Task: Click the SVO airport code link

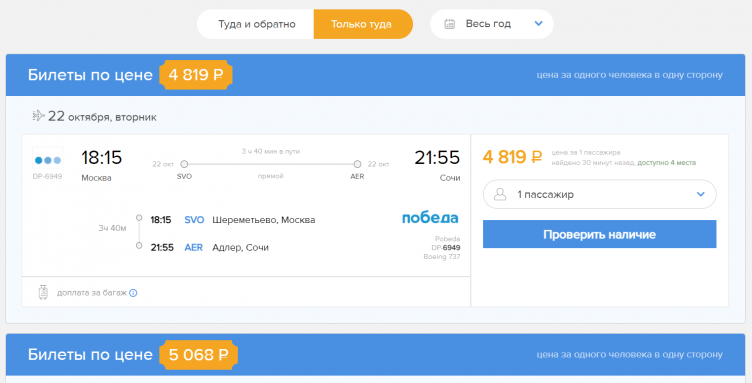Action: point(194,220)
